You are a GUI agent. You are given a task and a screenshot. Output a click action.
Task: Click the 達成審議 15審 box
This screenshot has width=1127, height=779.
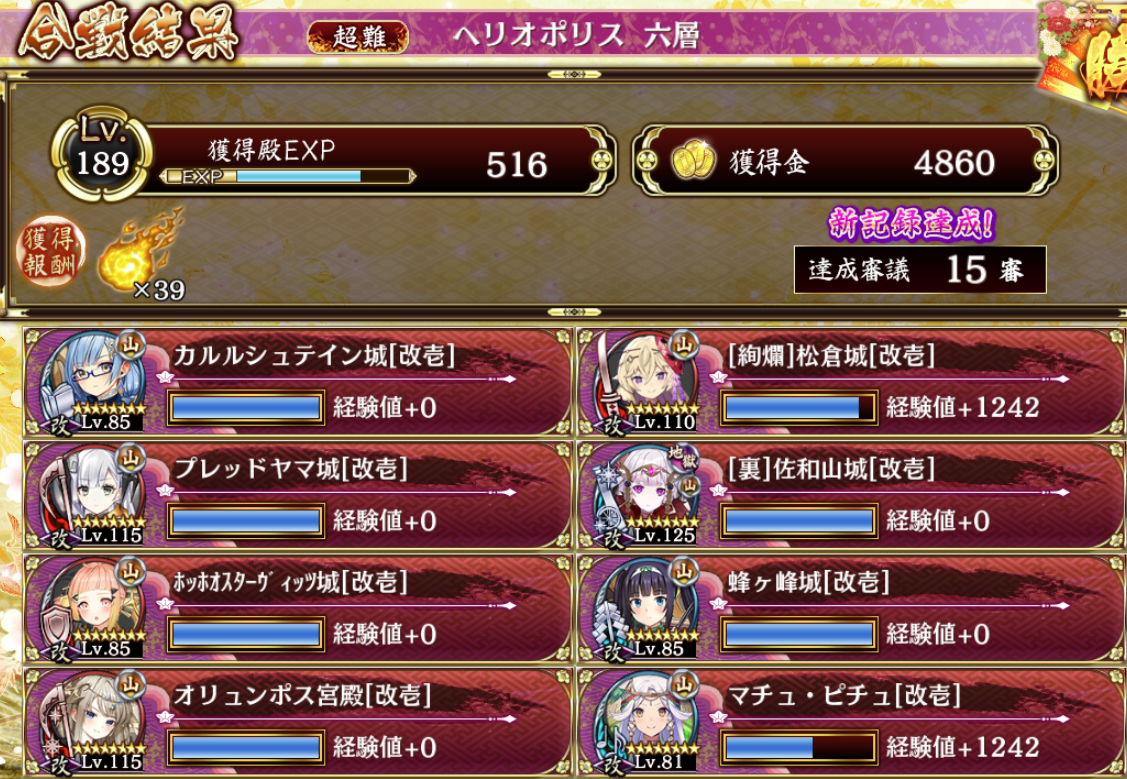point(920,269)
